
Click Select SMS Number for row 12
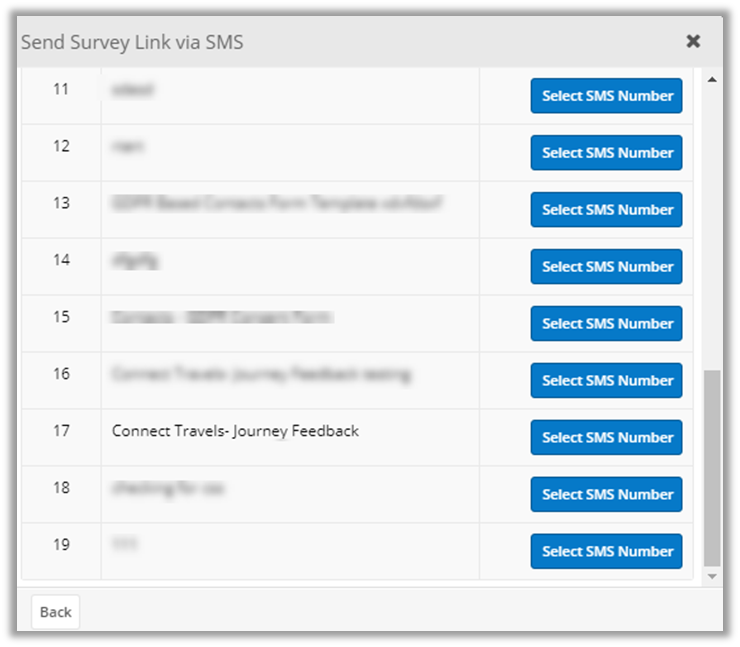606,153
